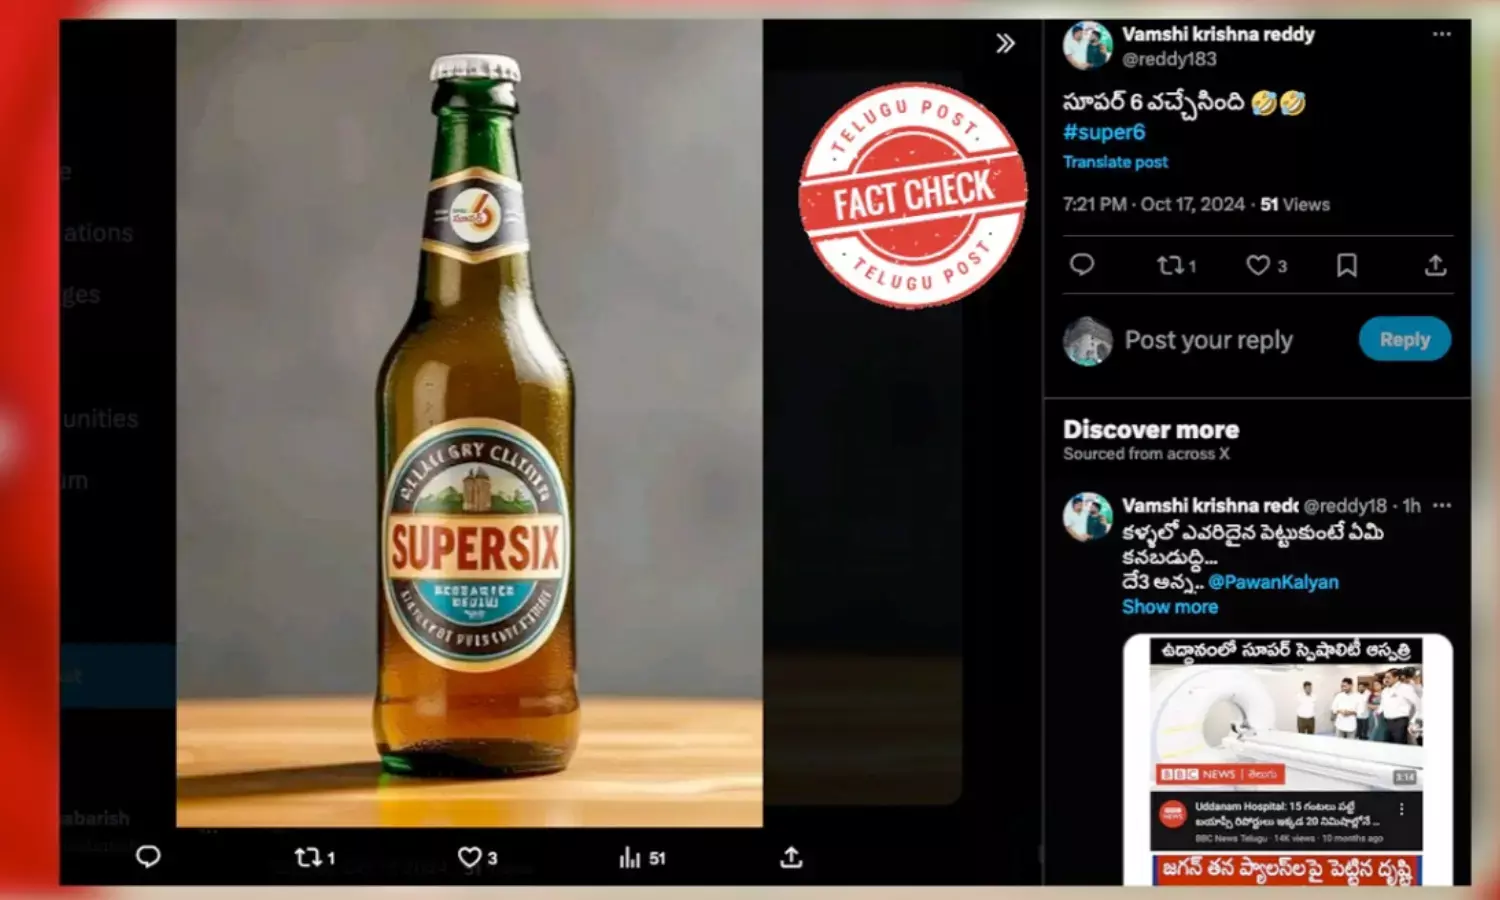Repost using the retweet icon in sidebar
This screenshot has width=1500, height=900.
(x=1169, y=265)
